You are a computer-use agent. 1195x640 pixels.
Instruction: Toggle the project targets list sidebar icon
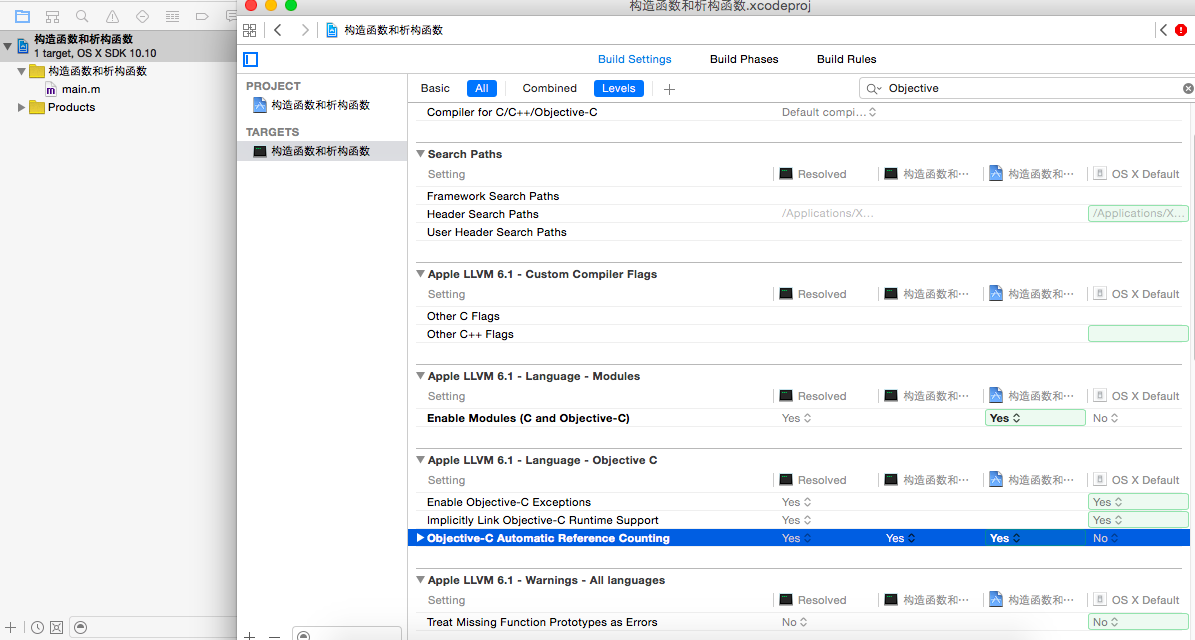point(251,59)
